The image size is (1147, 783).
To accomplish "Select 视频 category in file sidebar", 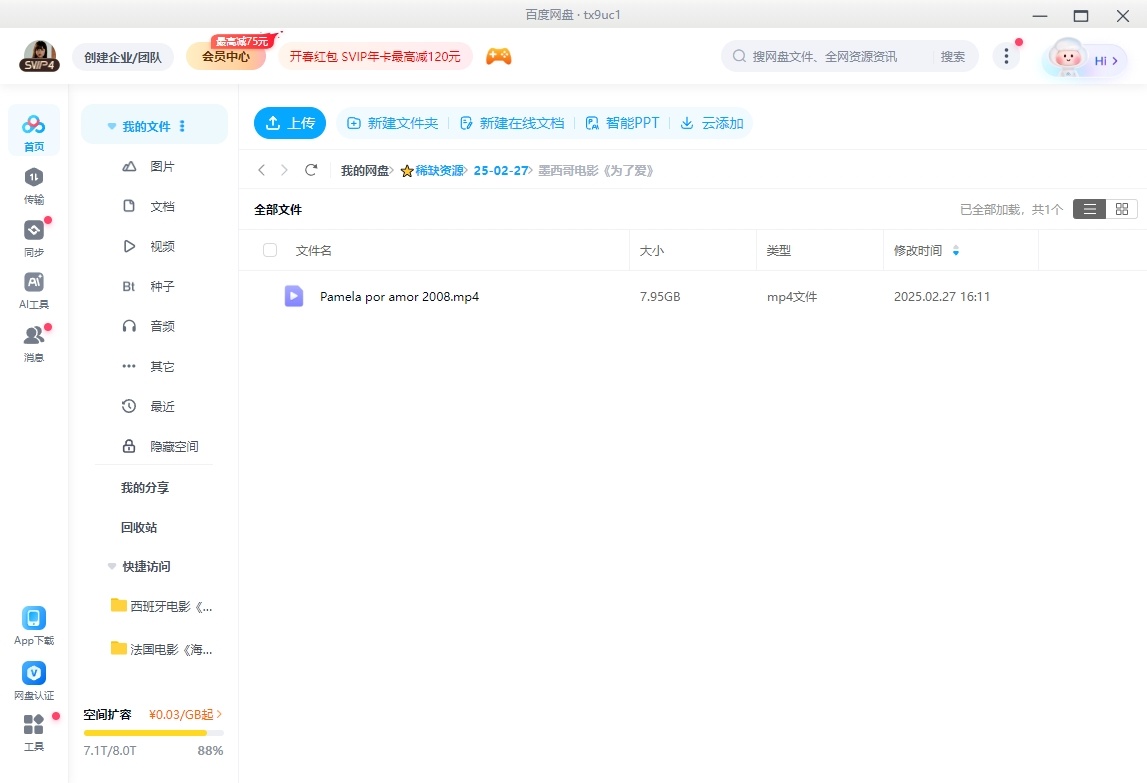I will click(162, 246).
